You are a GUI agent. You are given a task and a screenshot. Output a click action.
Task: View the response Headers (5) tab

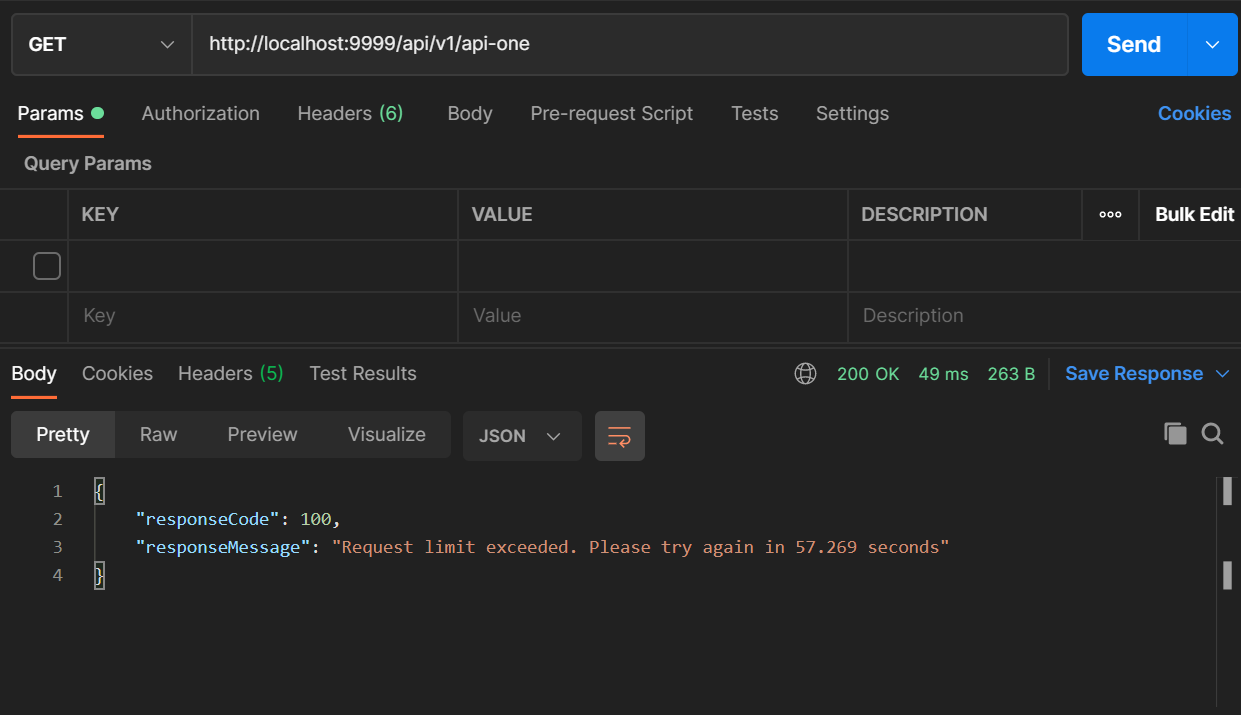229,373
